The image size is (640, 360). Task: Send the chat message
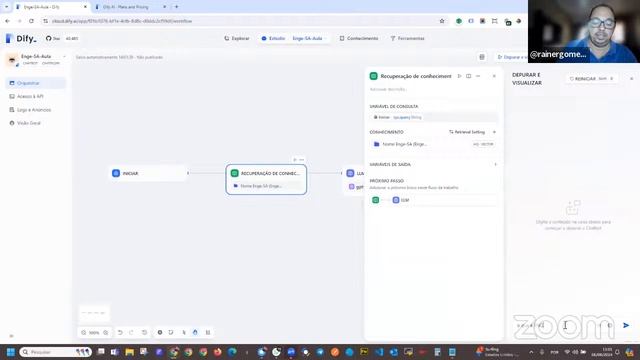pos(626,325)
